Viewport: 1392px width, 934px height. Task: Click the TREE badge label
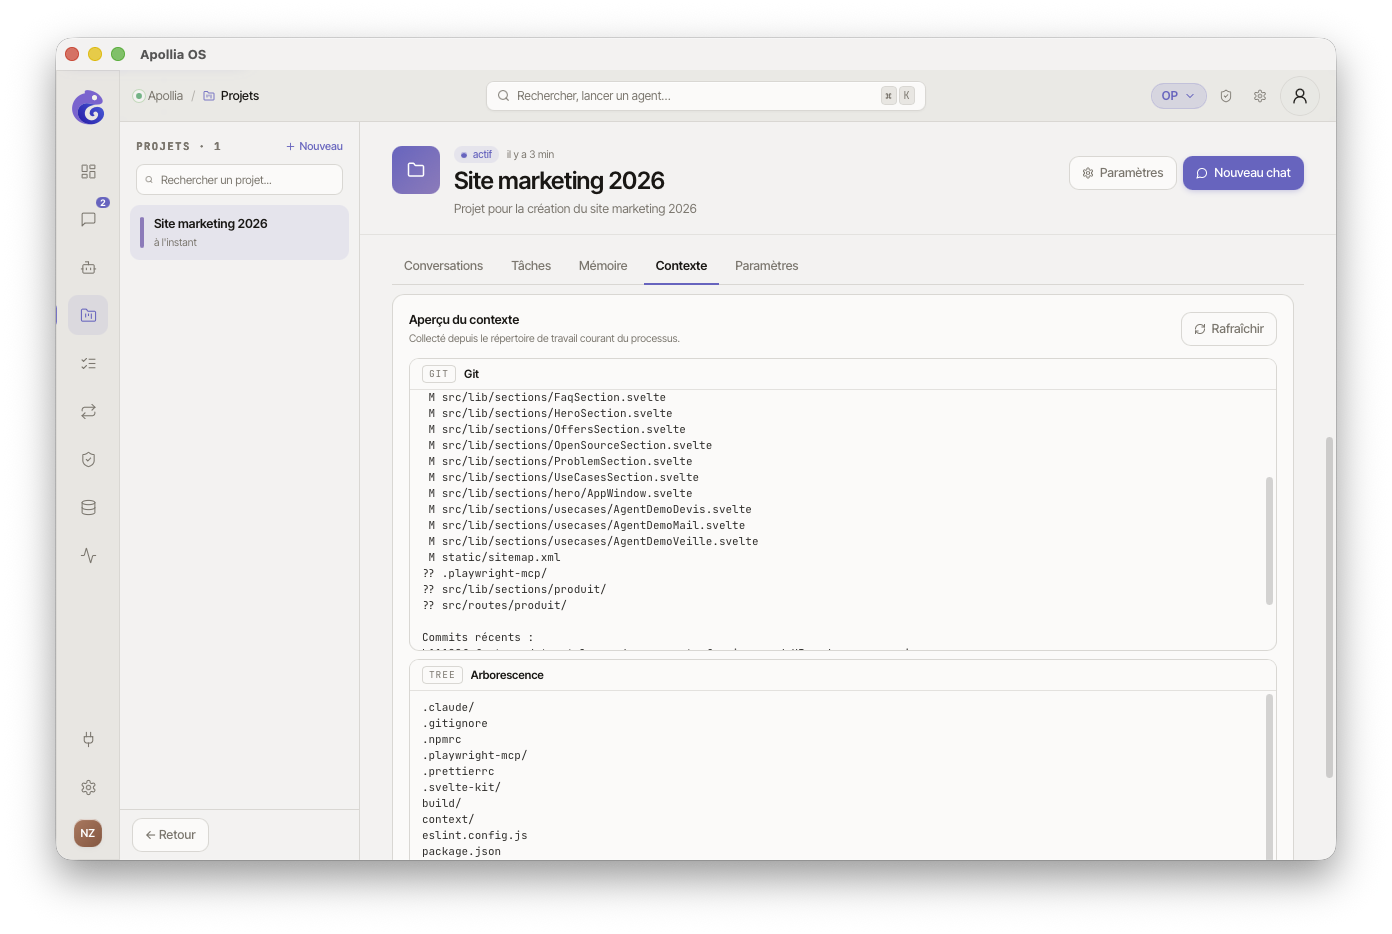[x=442, y=675]
